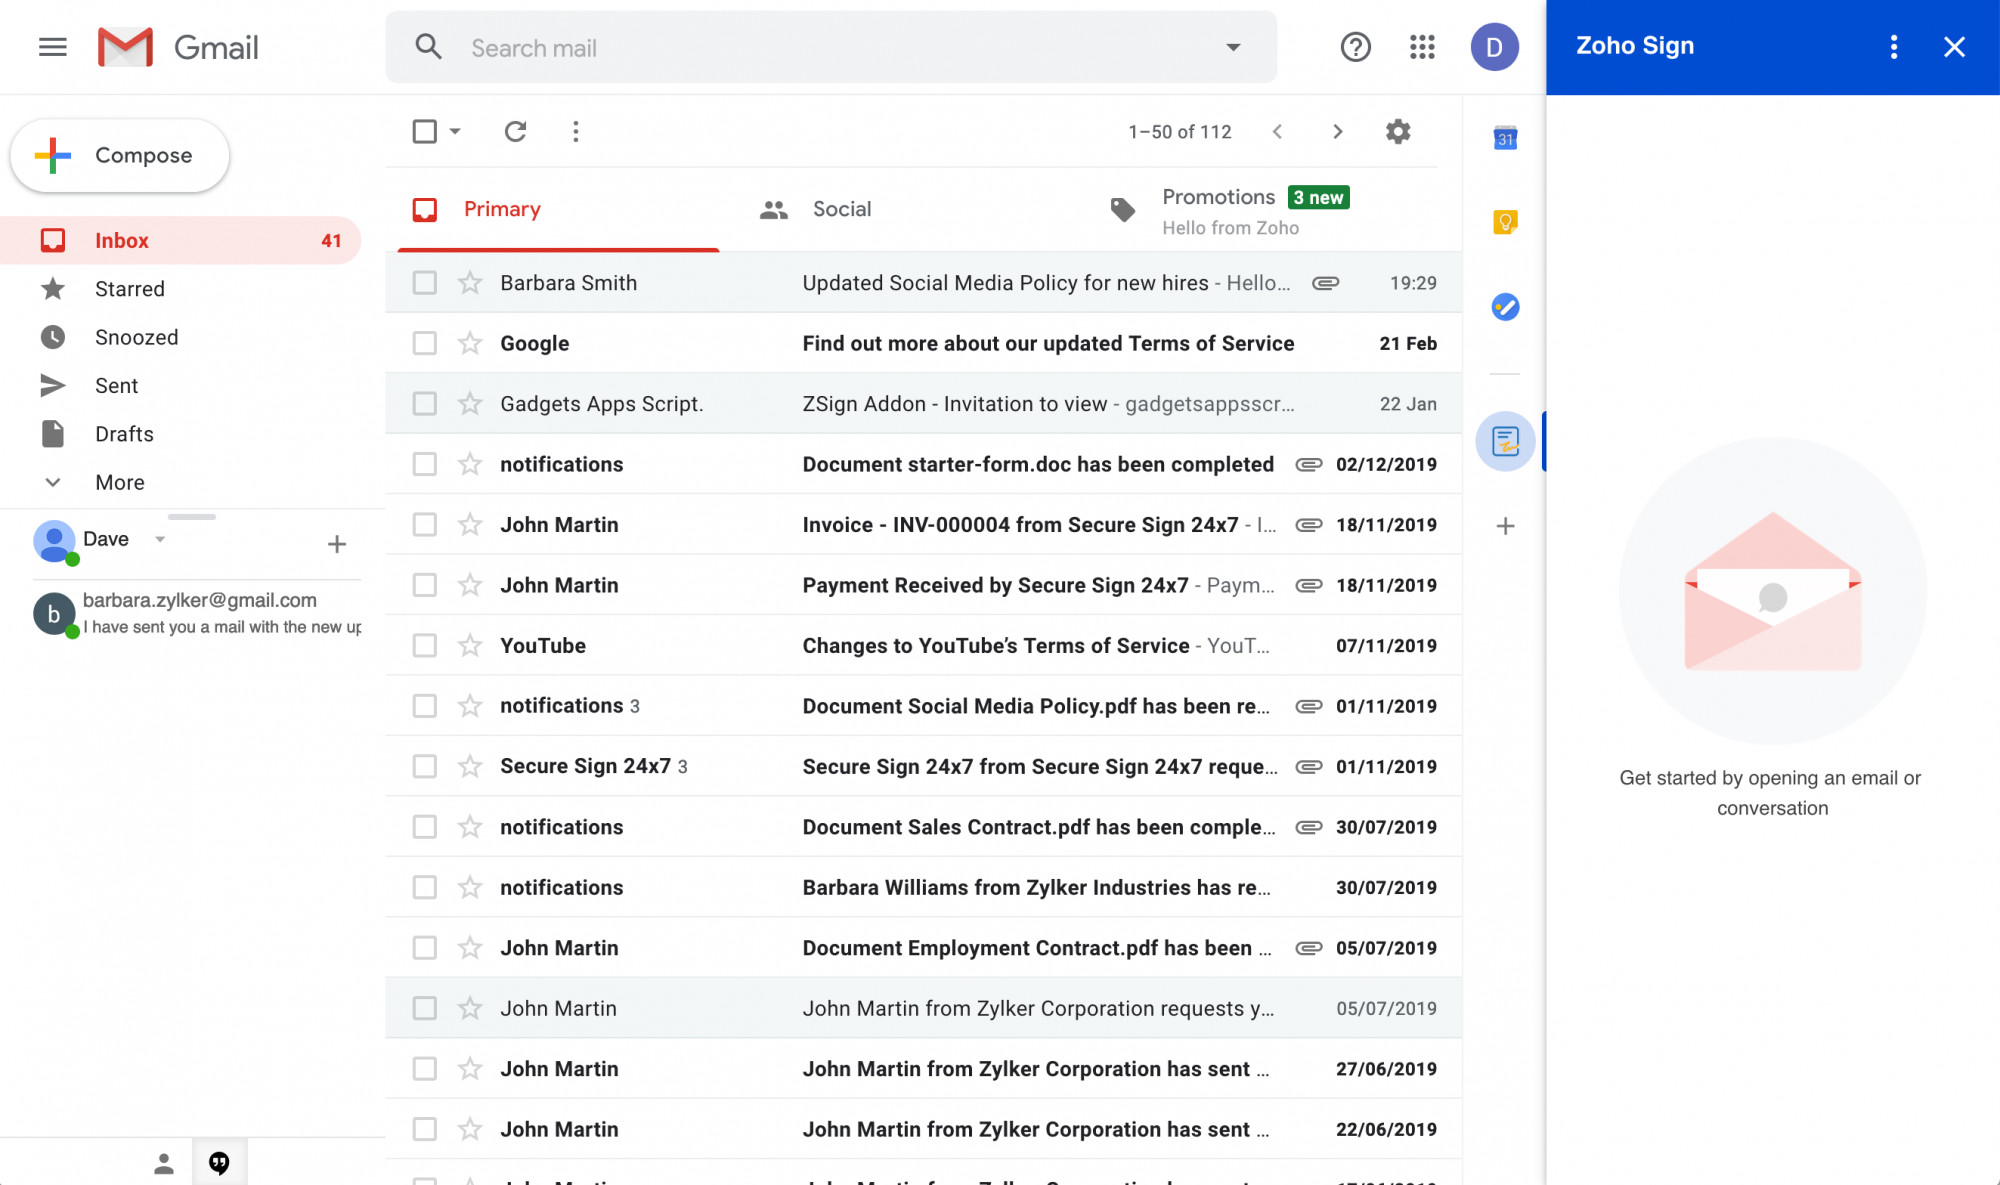Expand the search options dropdown arrow
The width and height of the screenshot is (2000, 1185).
click(x=1233, y=47)
